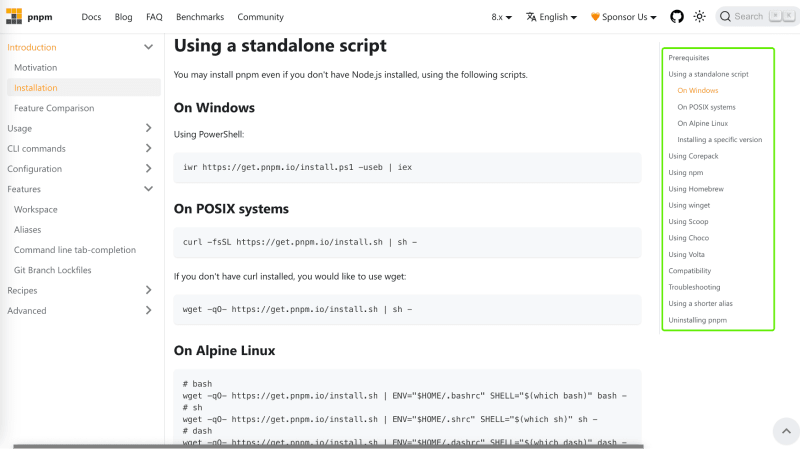
Task: Jump to Installing a specific version
Action: click(x=719, y=140)
